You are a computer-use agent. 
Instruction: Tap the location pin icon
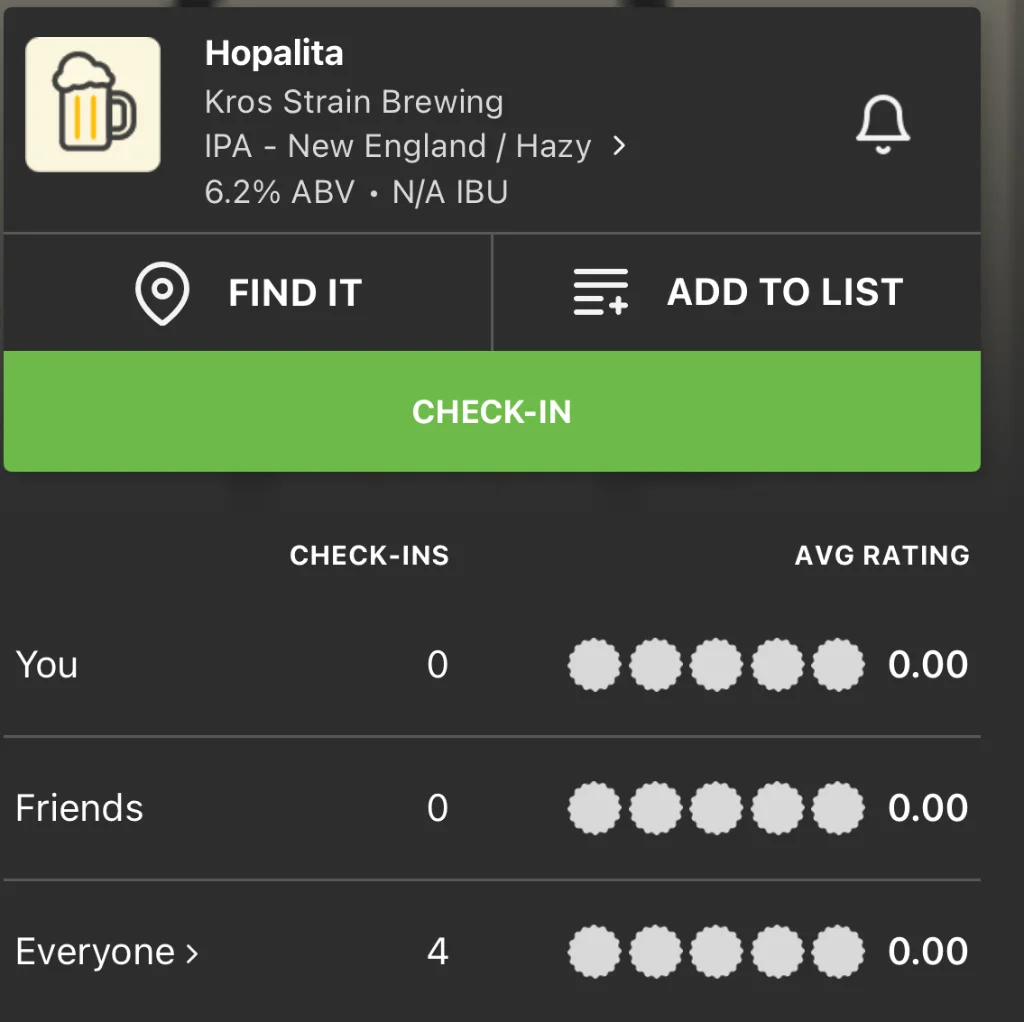click(x=162, y=293)
